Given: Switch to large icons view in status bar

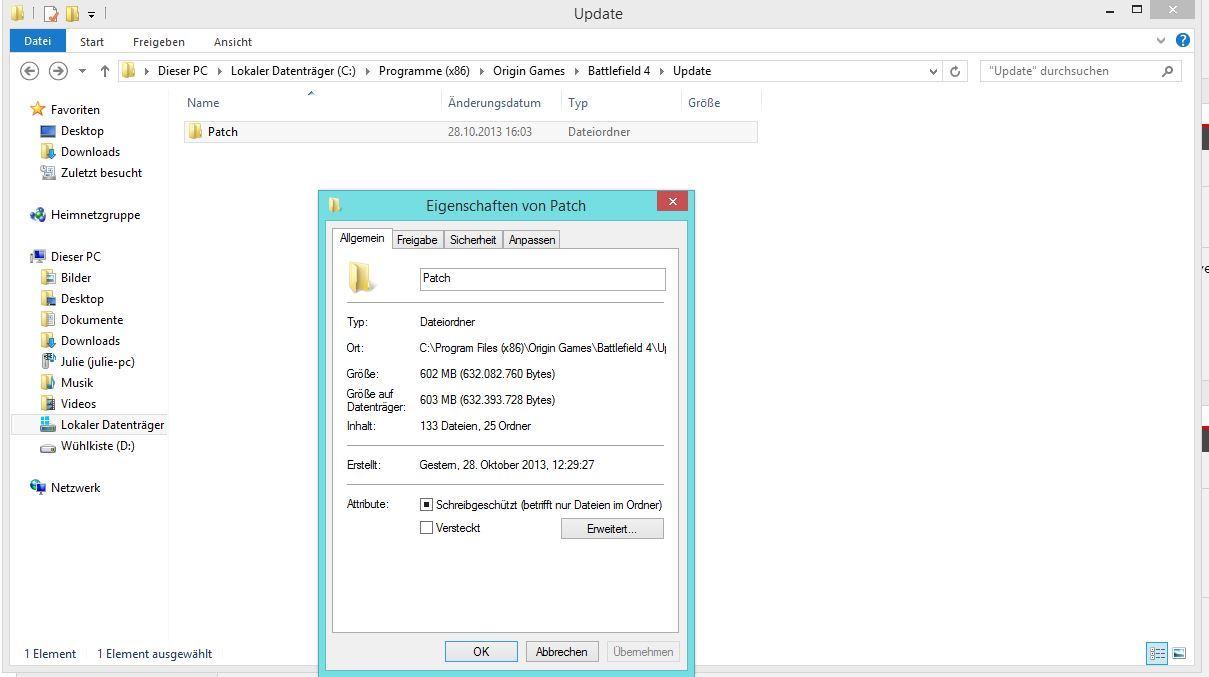Looking at the screenshot, I should (1179, 653).
